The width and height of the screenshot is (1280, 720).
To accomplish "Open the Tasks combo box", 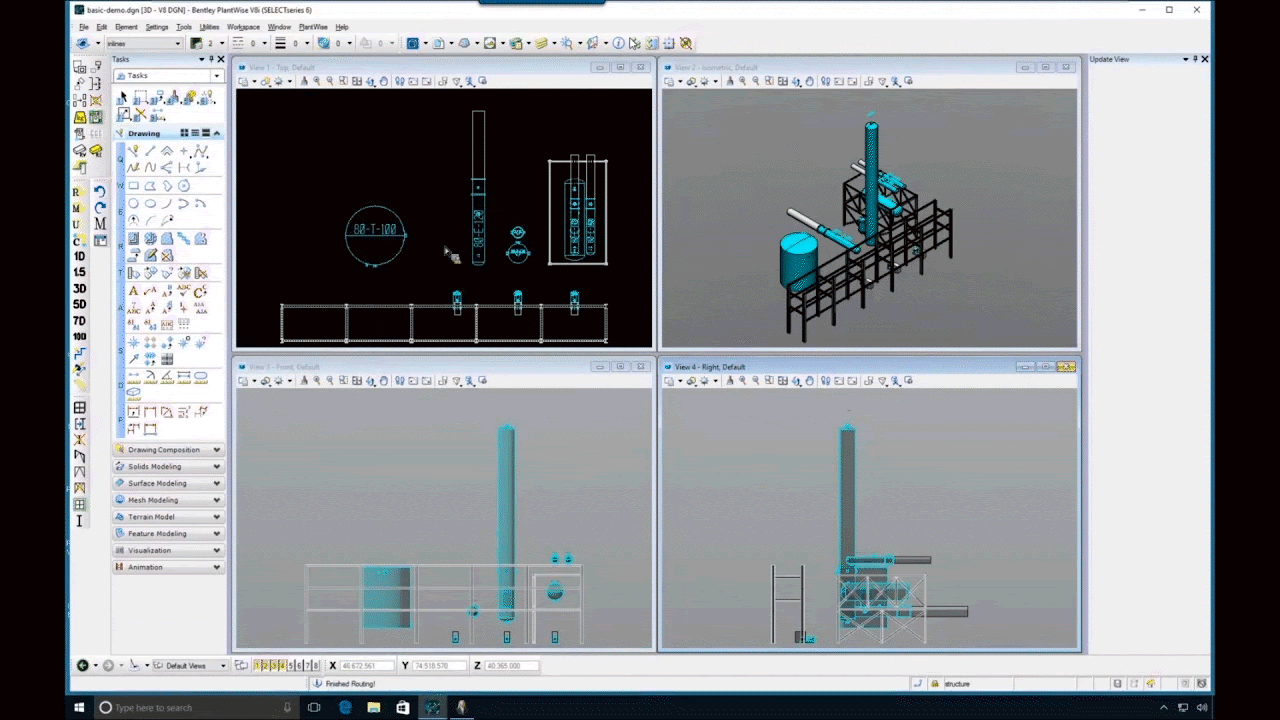I will point(168,76).
